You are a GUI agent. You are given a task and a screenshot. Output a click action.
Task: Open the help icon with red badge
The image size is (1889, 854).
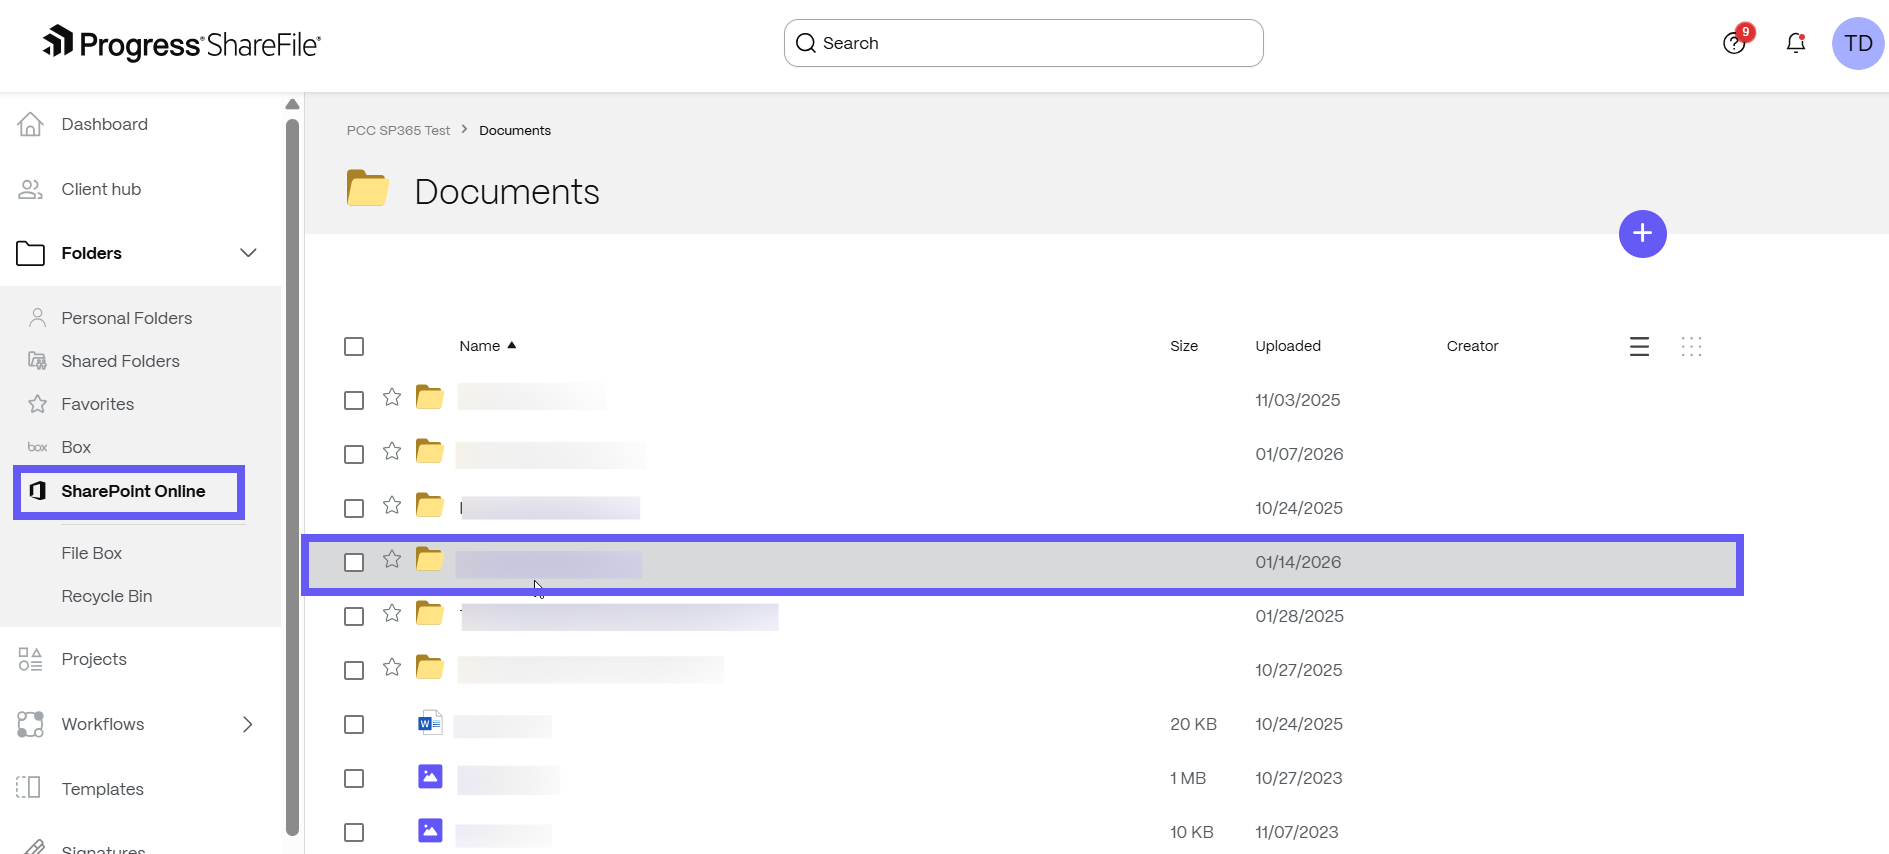1734,43
